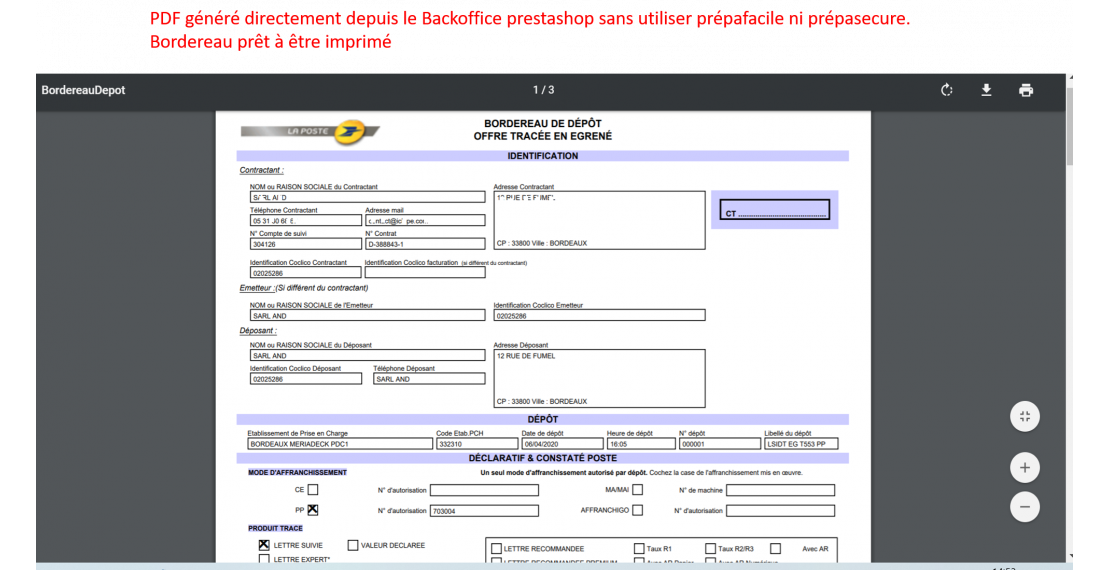The height and width of the screenshot is (570, 1110).
Task: Click the NOM ou RAISON SOCIALE du Déposant field
Action: coord(367,355)
